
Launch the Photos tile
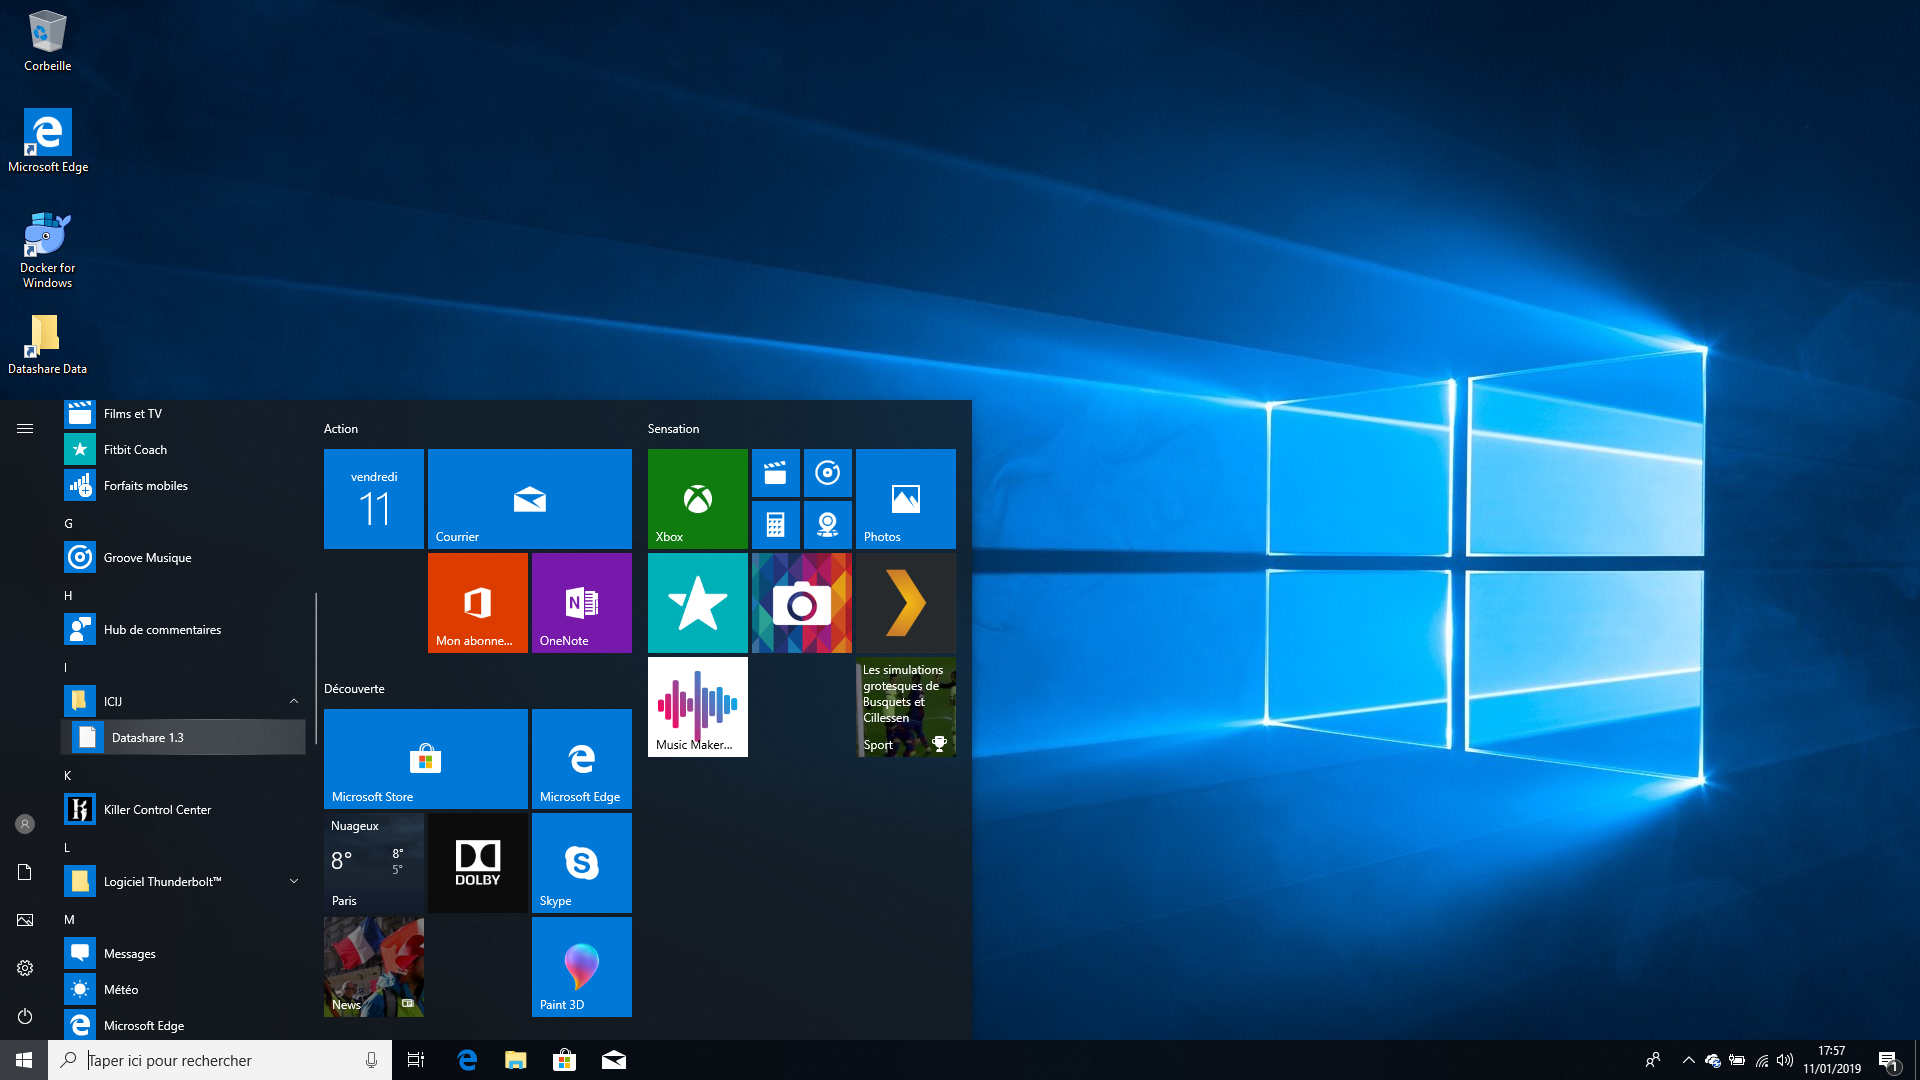coord(904,498)
